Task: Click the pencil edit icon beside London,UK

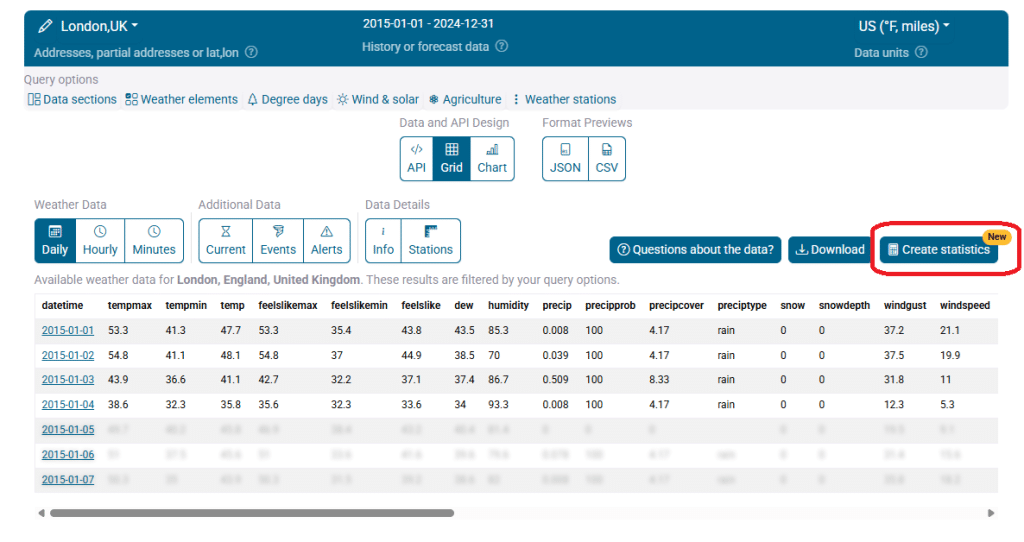Action: tap(45, 26)
